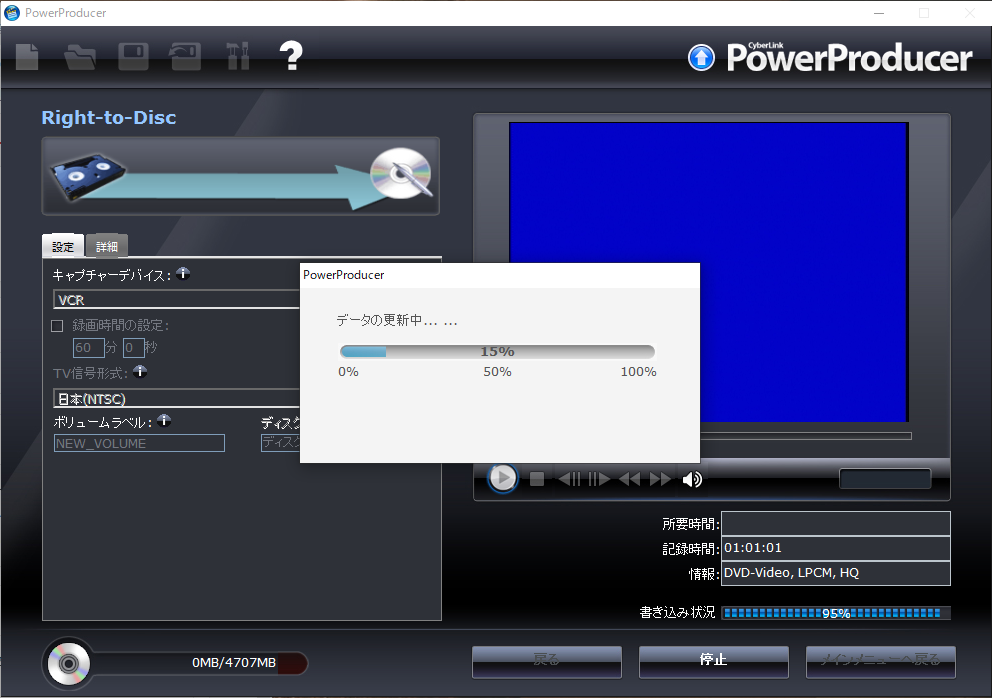Viewport: 992px width, 698px height.
Task: Click the Right-to-Disc heading
Action: pyautogui.click(x=109, y=118)
